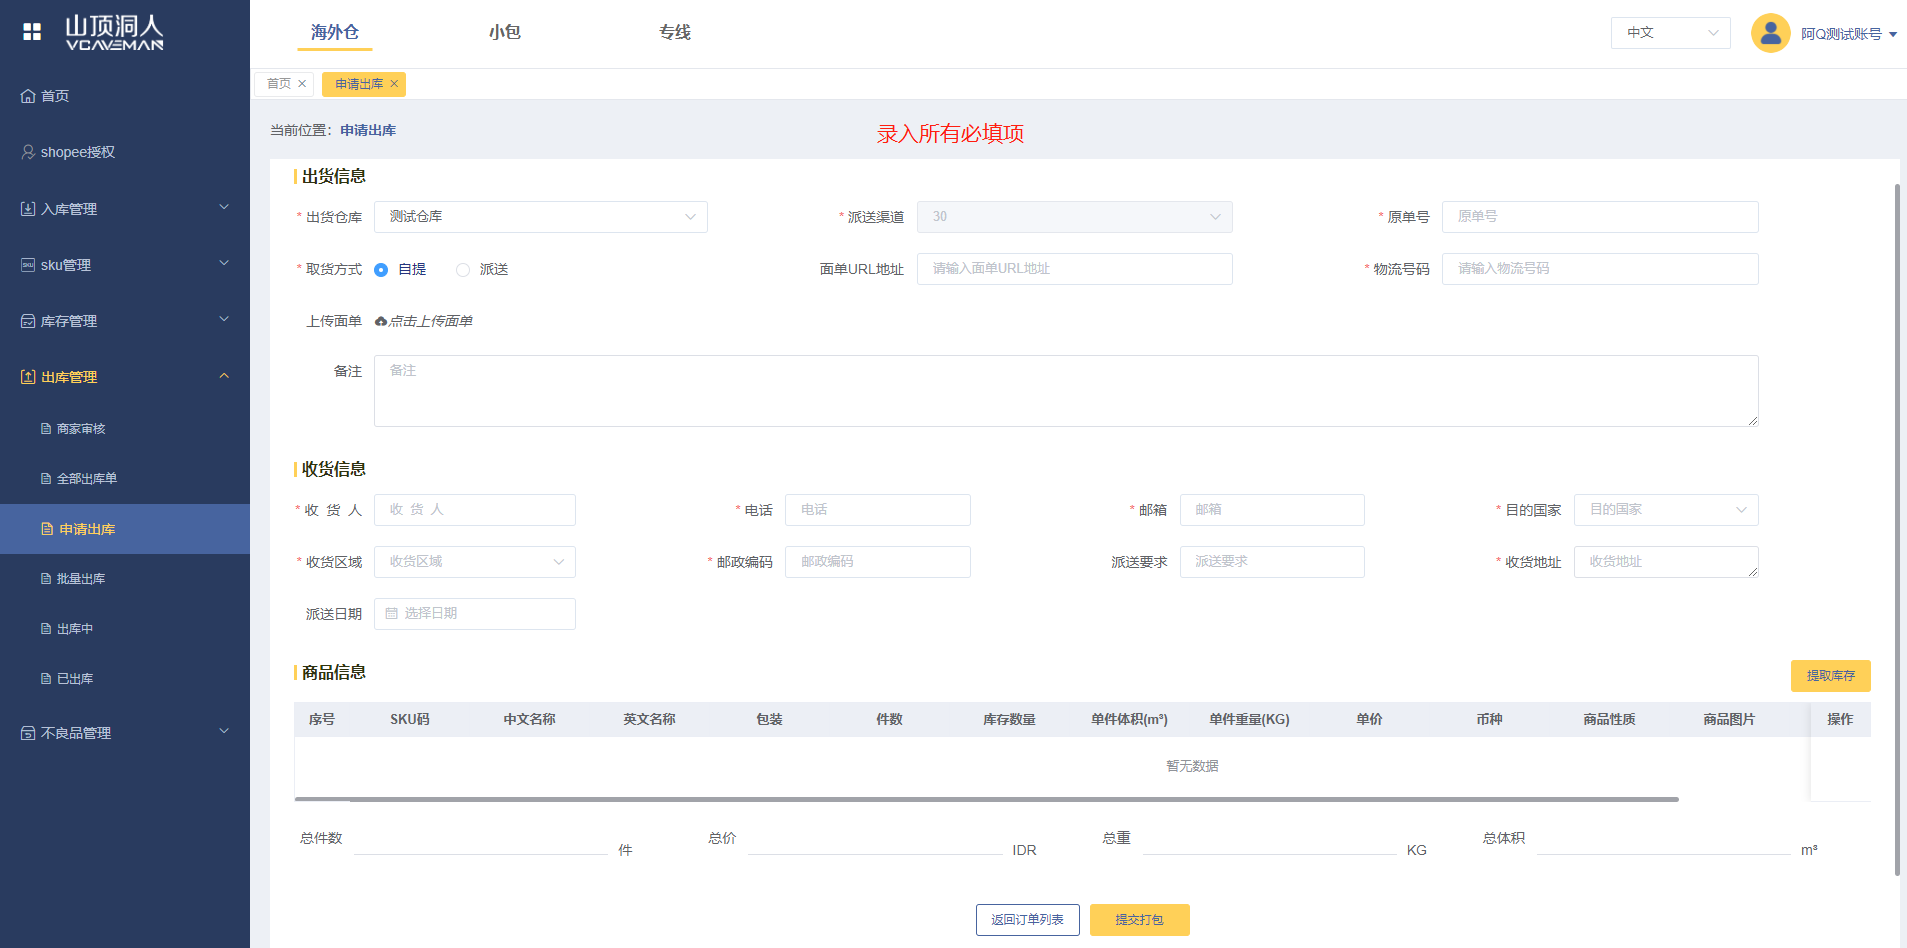The height and width of the screenshot is (948, 1907).
Task: Switch to the 专线 top tab
Action: (x=674, y=32)
